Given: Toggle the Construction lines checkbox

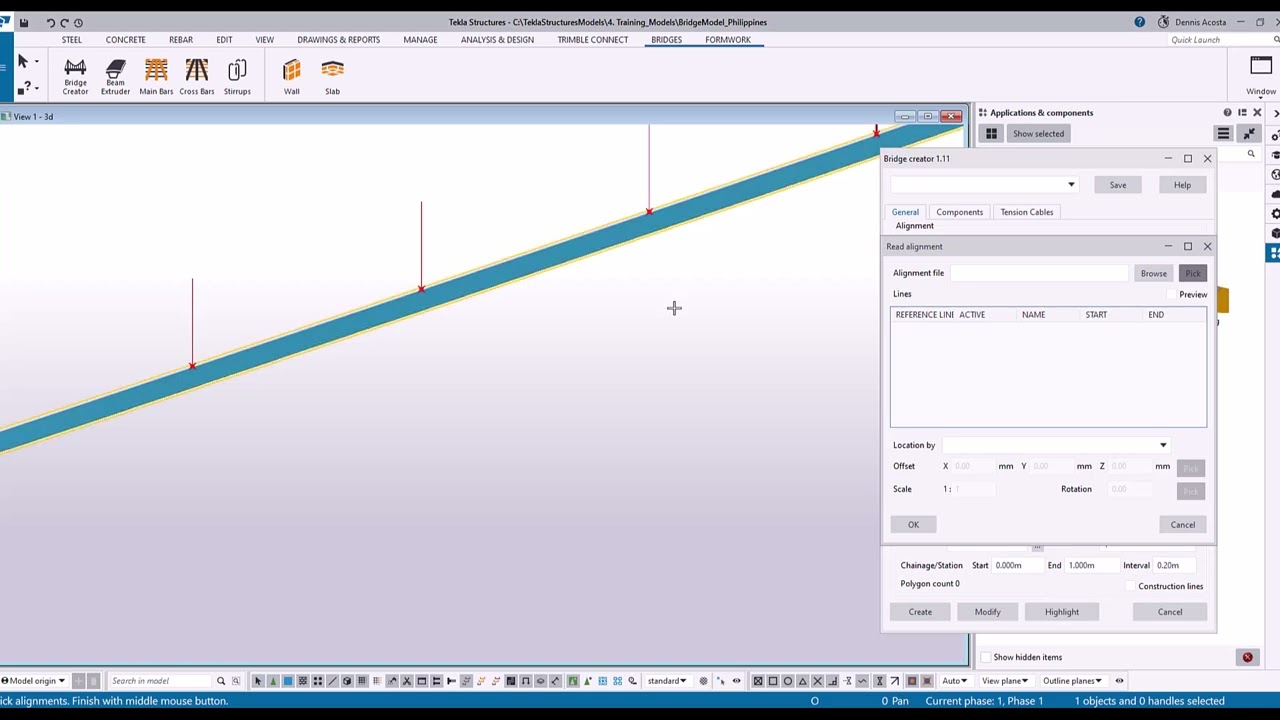Looking at the screenshot, I should 1131,586.
